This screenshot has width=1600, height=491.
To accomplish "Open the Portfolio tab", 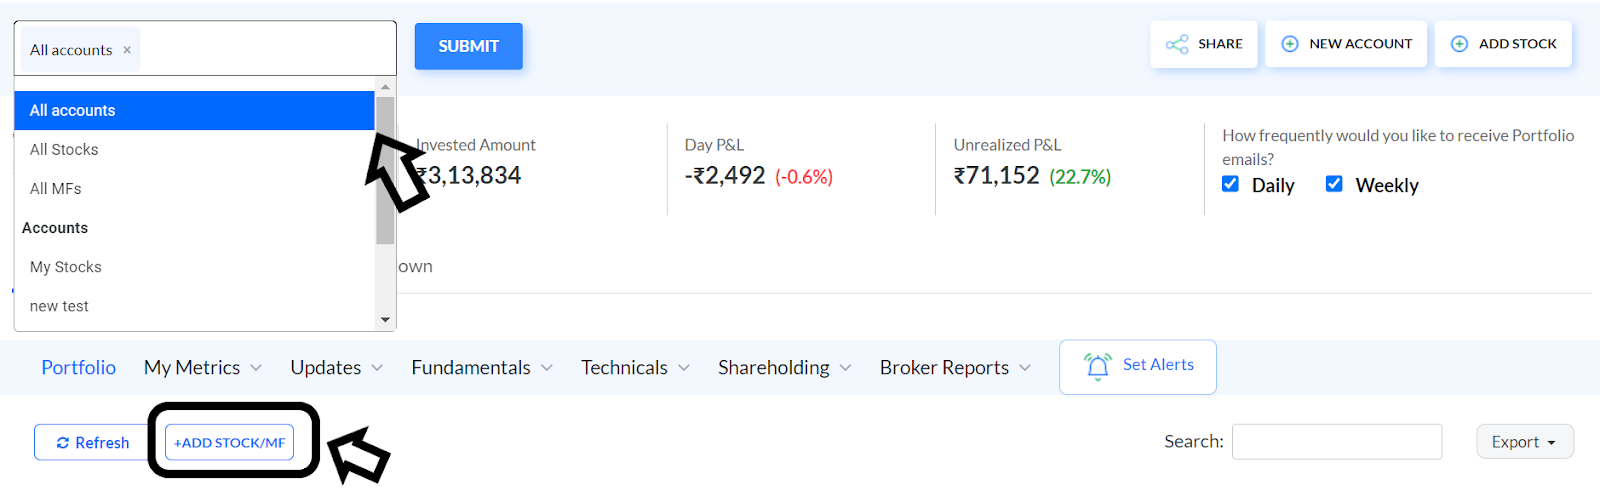I will pos(79,368).
